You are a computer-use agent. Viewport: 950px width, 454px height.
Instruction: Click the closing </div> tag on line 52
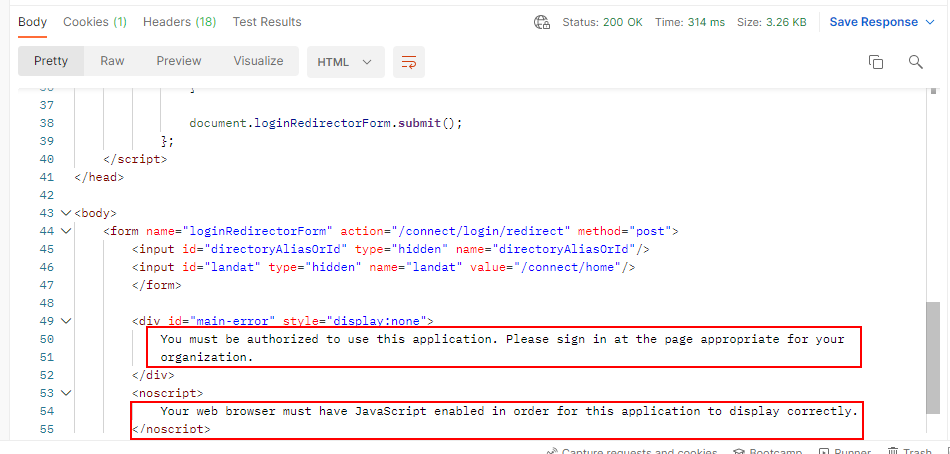(153, 375)
